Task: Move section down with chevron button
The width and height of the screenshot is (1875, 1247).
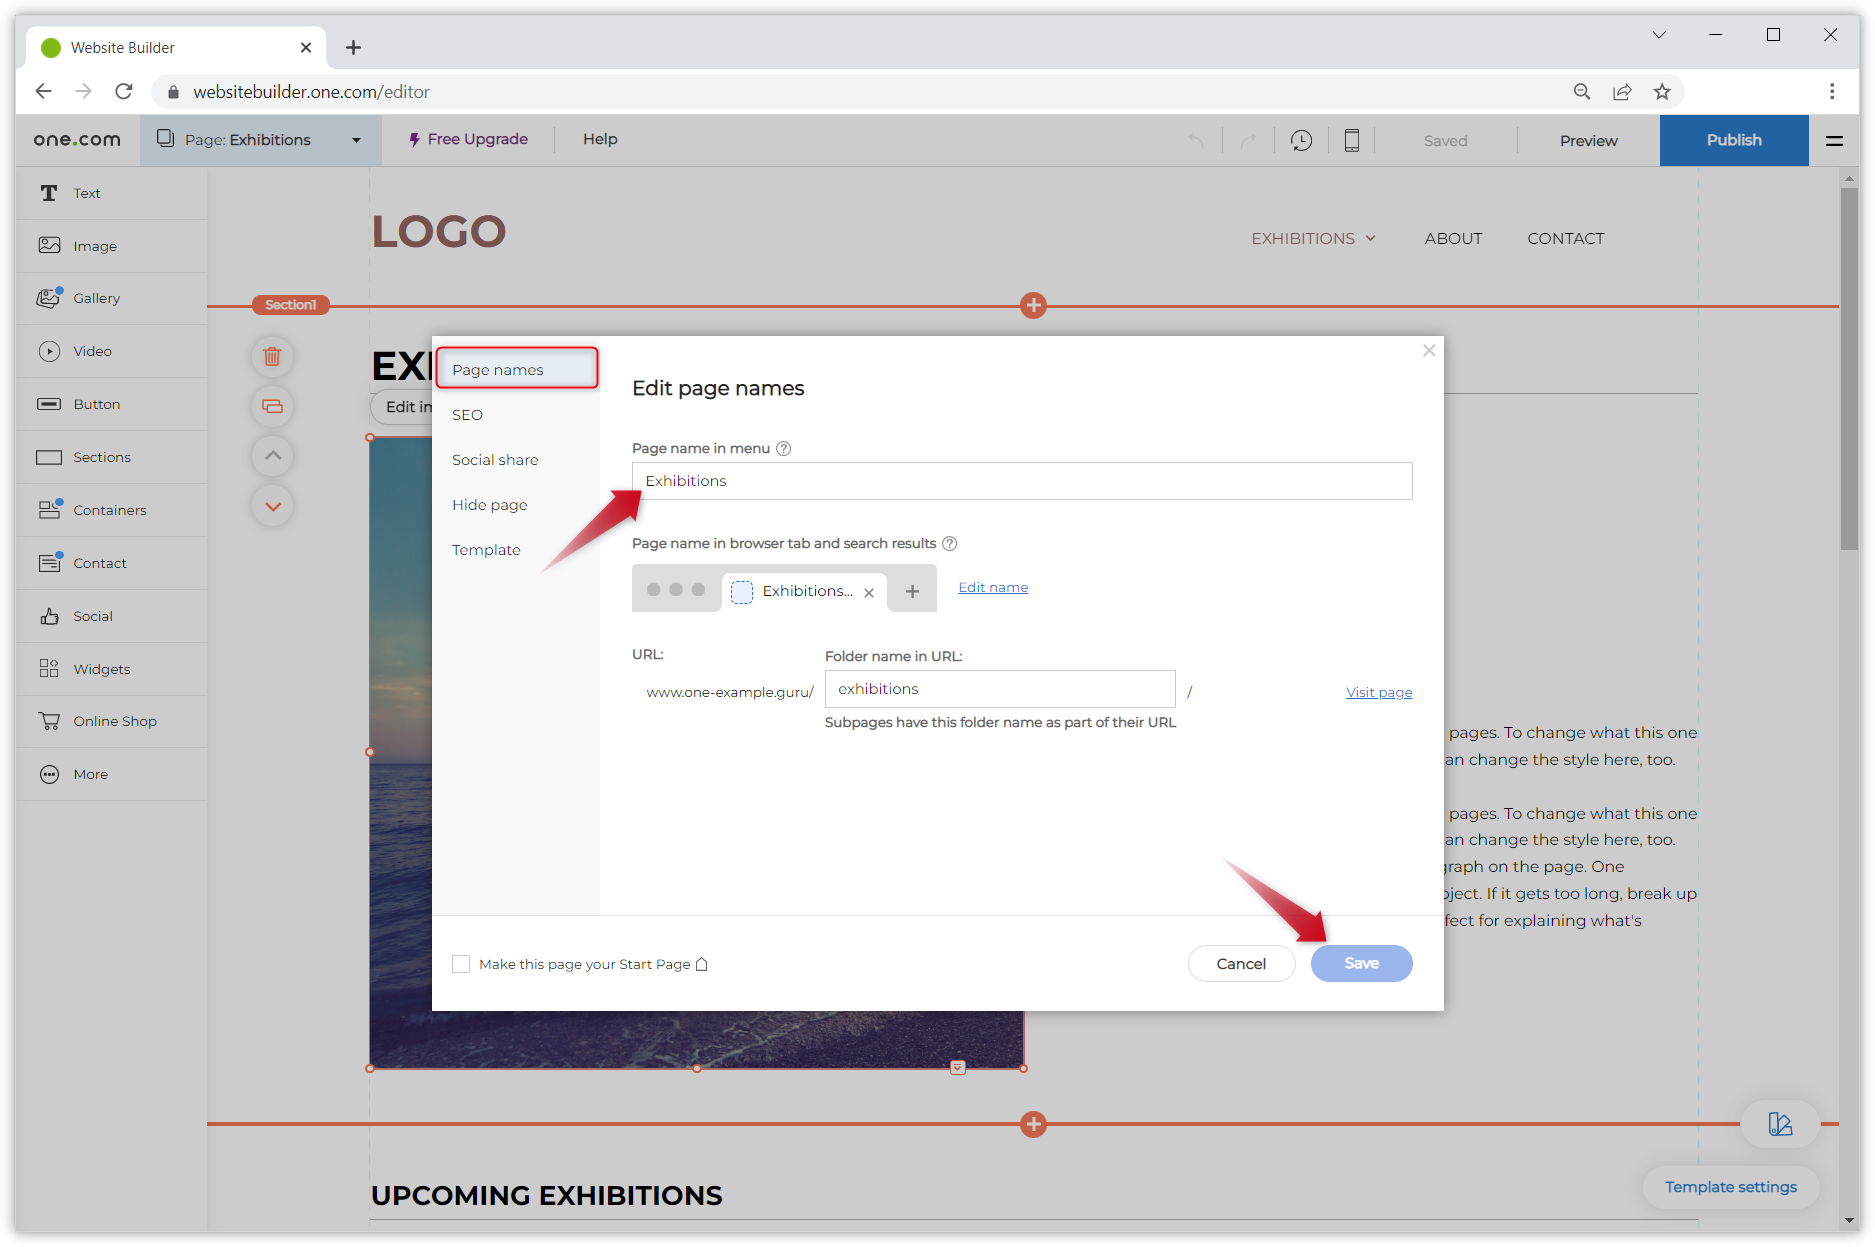Action: pos(272,506)
